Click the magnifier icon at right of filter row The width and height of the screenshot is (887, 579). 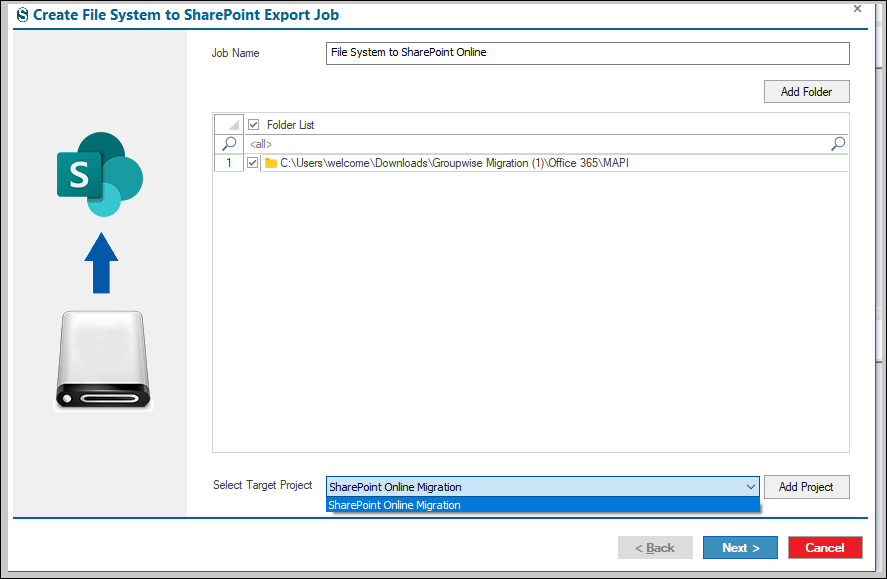tap(838, 144)
